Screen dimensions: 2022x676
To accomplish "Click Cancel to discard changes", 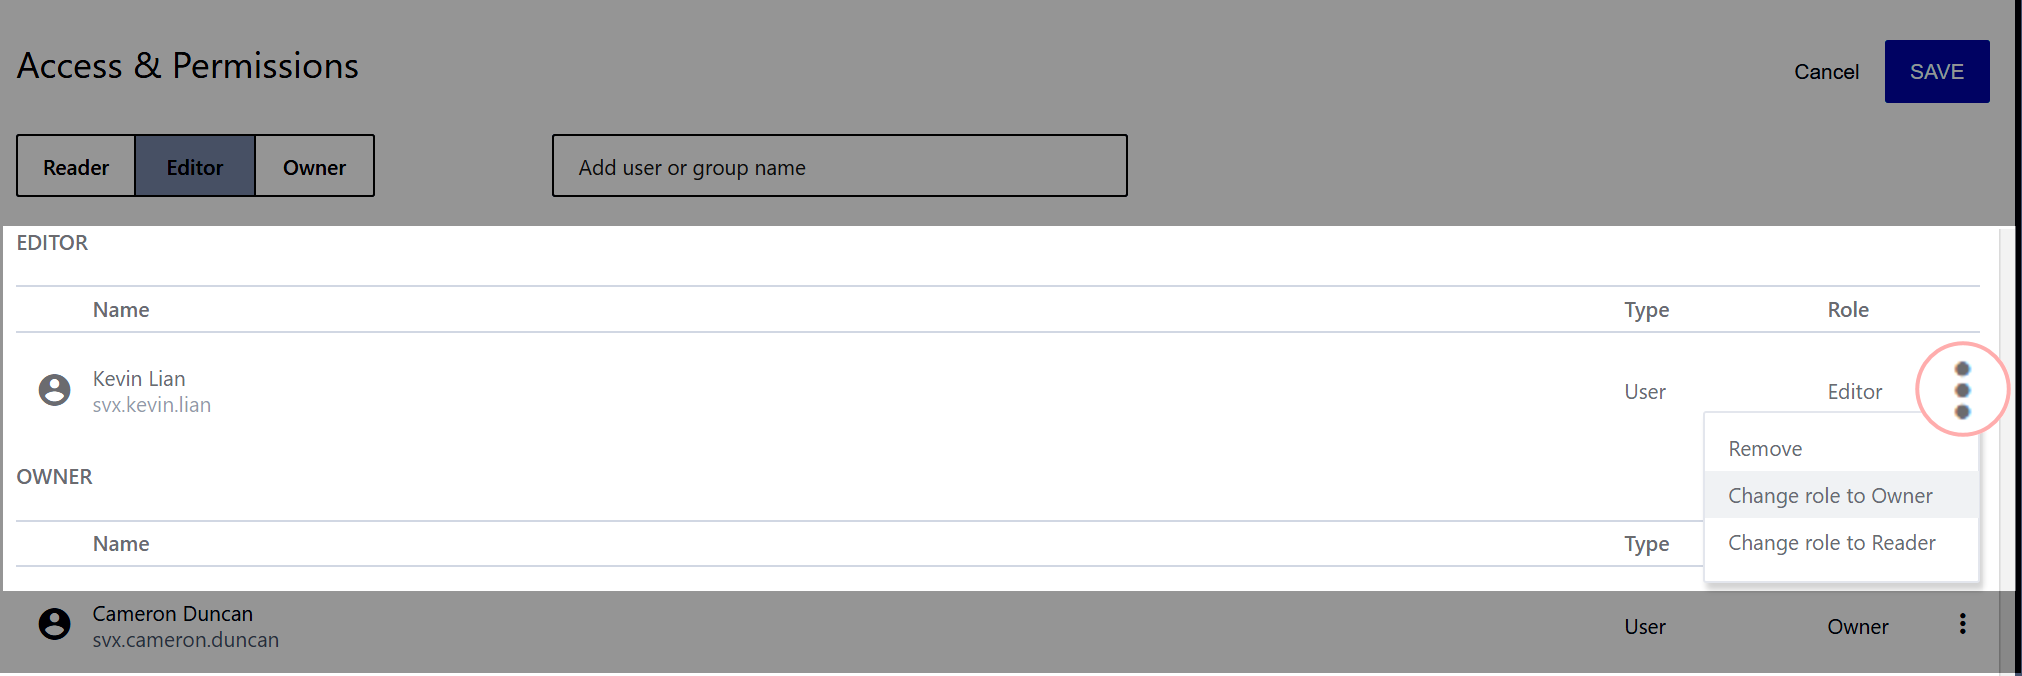I will click(1826, 71).
